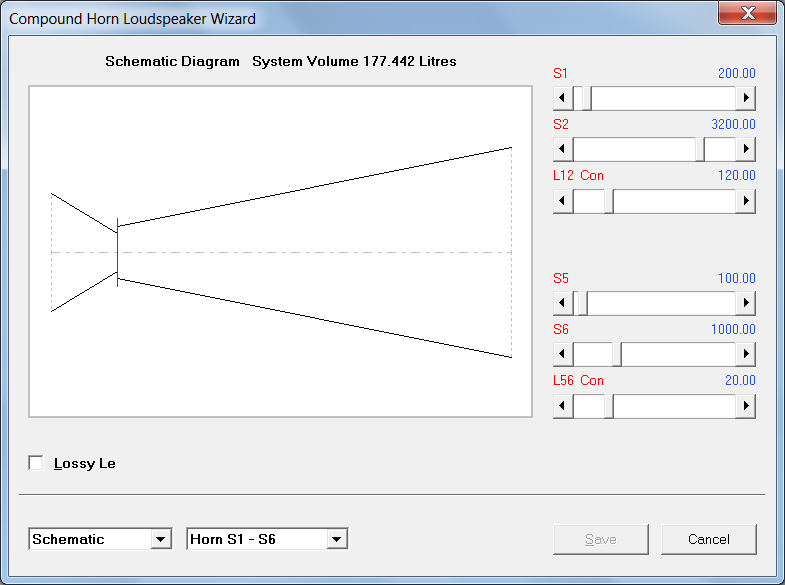Click the L12 'Con' flare type label
This screenshot has height=585, width=785.
(592, 176)
